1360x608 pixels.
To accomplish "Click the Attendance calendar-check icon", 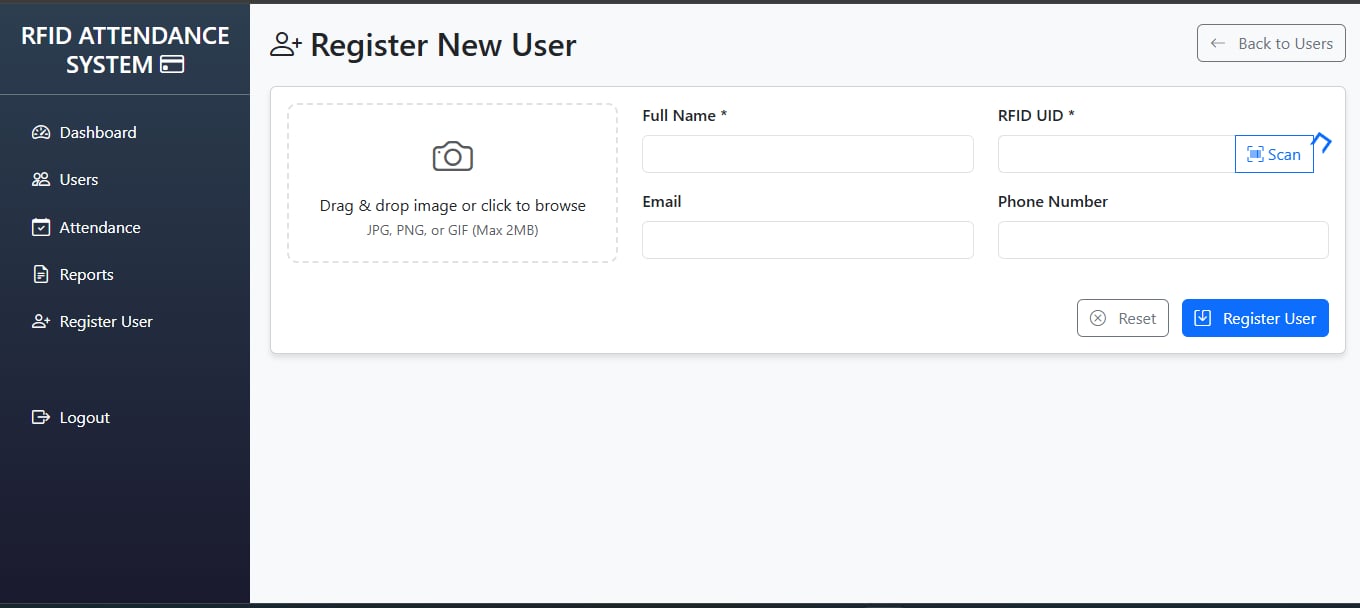I will [41, 227].
